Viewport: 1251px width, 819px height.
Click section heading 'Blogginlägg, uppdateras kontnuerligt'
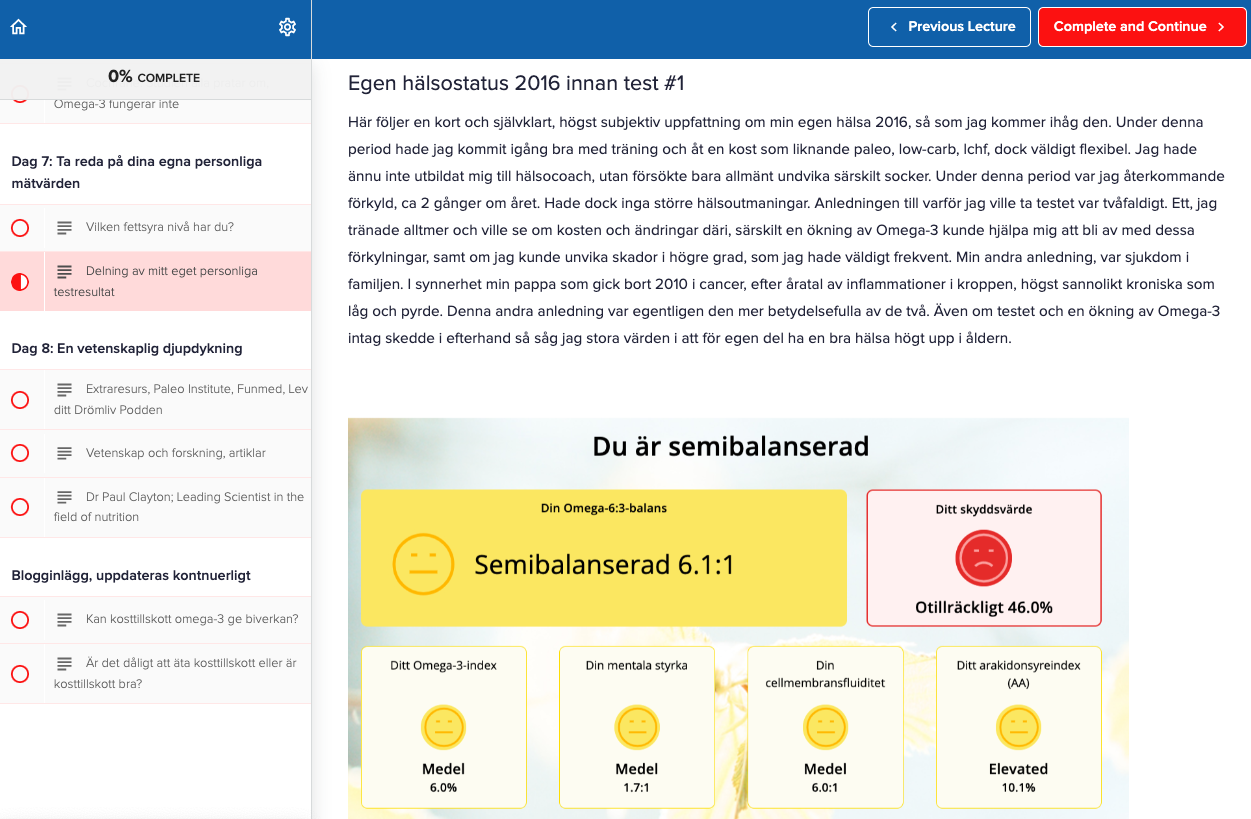pyautogui.click(x=131, y=575)
